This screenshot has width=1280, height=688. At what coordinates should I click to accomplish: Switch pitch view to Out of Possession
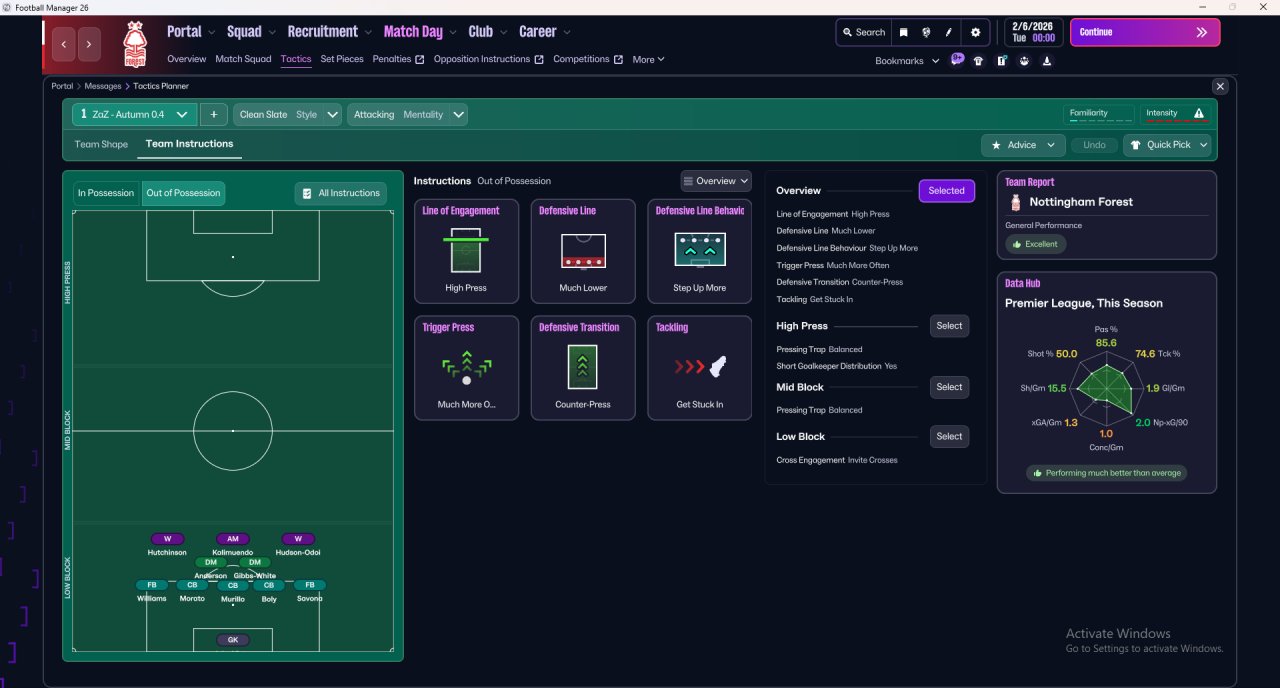(x=183, y=193)
